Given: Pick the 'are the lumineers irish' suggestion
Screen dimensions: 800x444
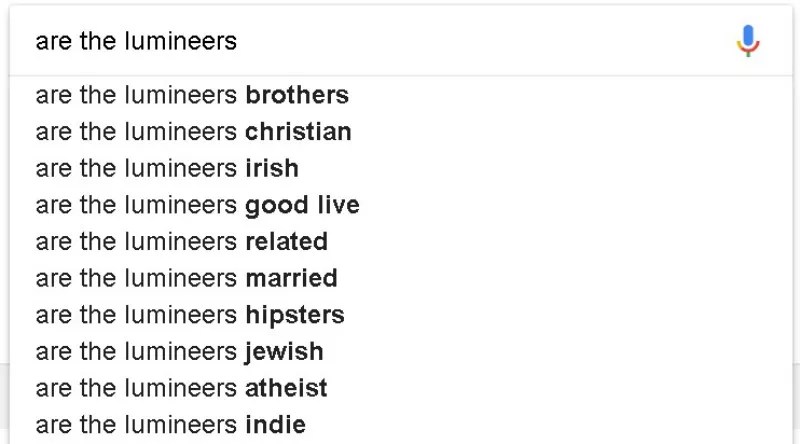Looking at the screenshot, I should click(x=167, y=169).
